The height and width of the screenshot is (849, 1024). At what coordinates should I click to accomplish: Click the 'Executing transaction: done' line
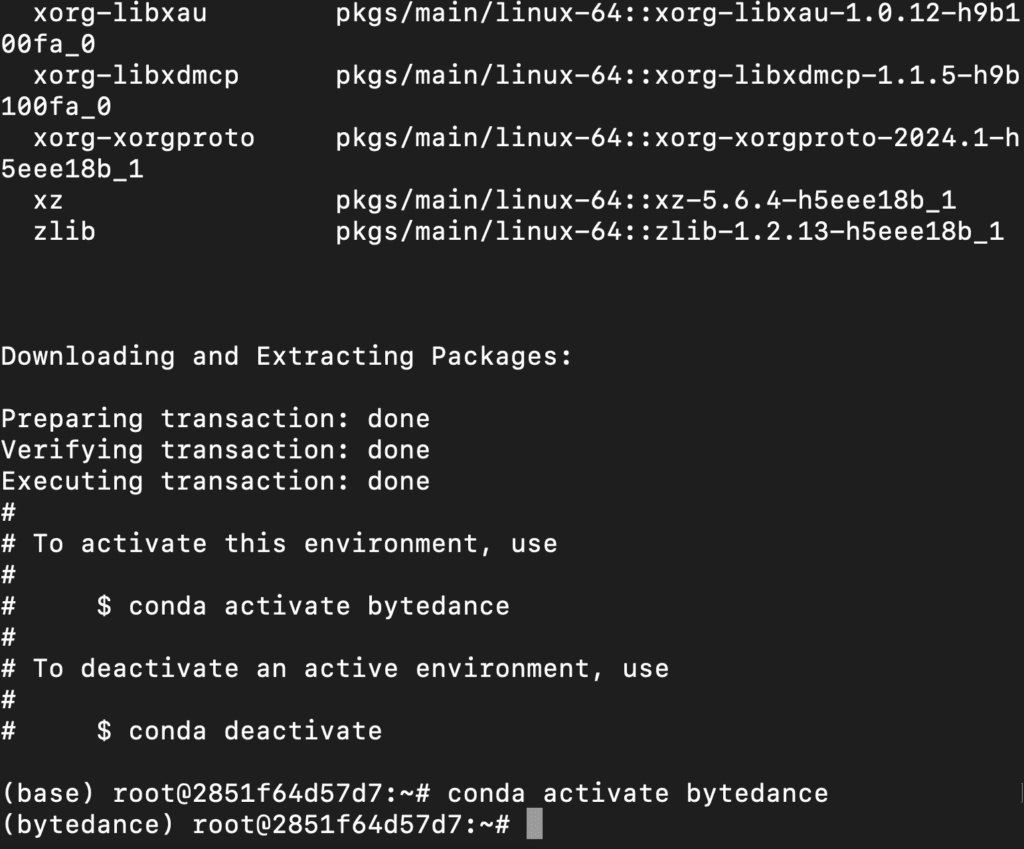tap(216, 481)
